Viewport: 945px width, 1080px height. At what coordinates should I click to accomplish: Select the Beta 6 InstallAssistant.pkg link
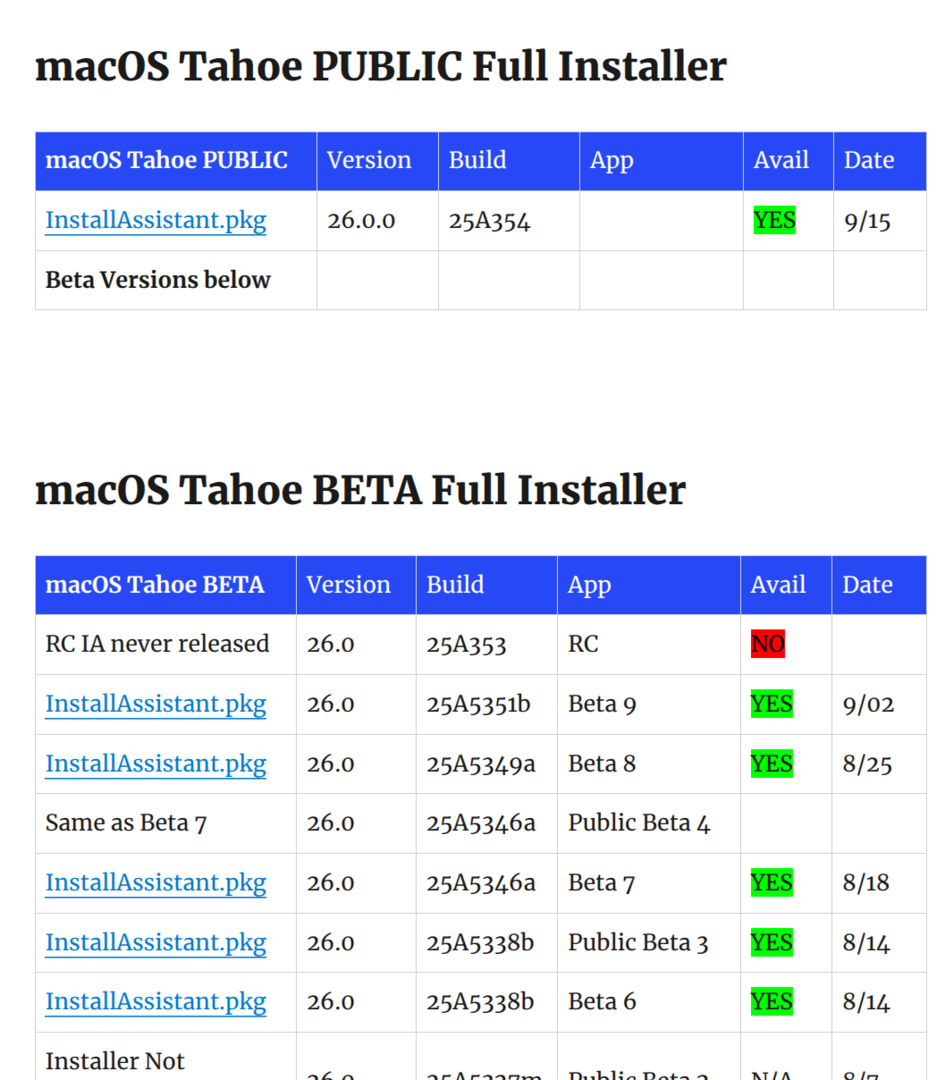click(156, 1002)
